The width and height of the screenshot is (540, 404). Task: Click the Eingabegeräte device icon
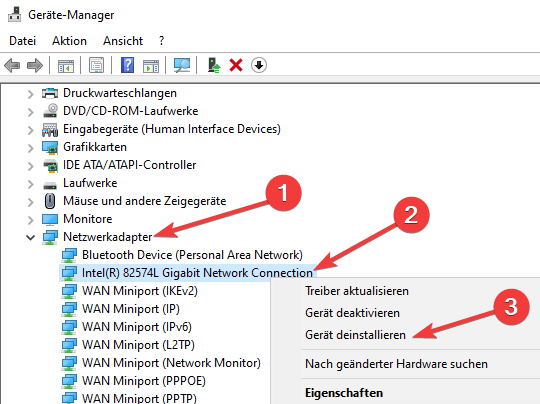click(x=50, y=129)
